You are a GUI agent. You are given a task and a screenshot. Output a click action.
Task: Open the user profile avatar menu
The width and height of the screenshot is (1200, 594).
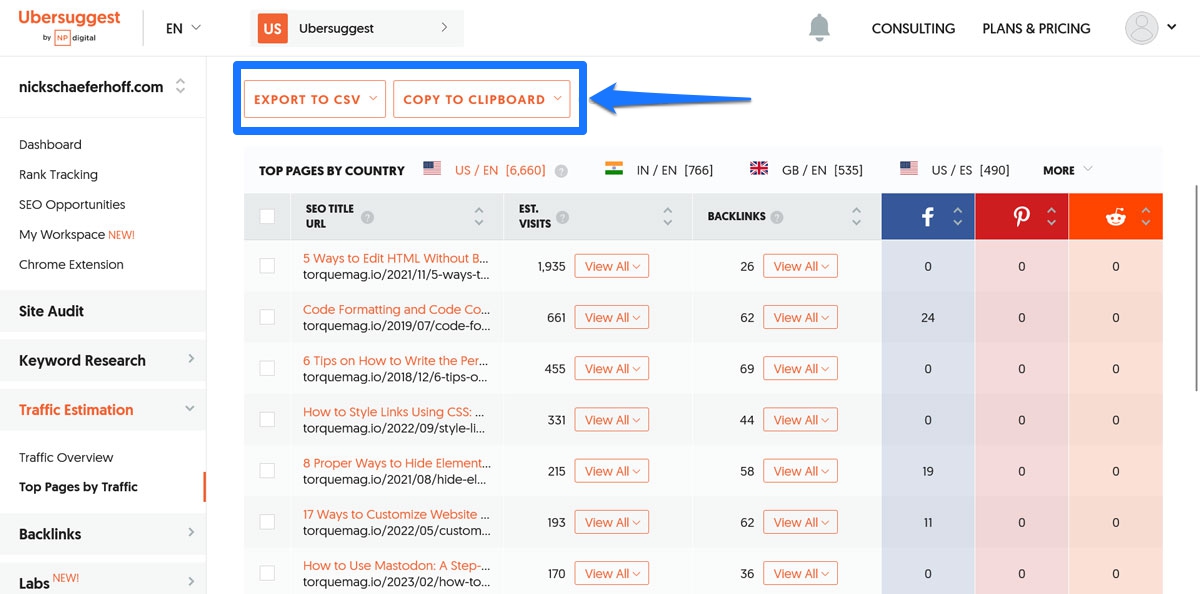(x=1141, y=28)
